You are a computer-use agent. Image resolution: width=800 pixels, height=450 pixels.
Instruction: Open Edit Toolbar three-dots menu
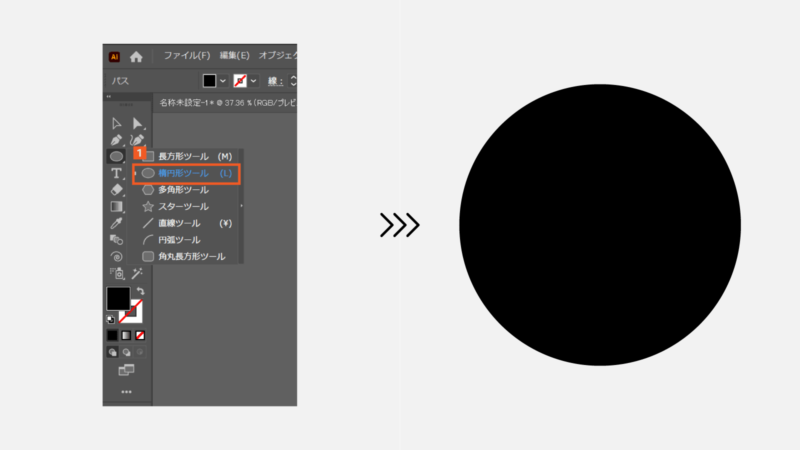pyautogui.click(x=126, y=392)
